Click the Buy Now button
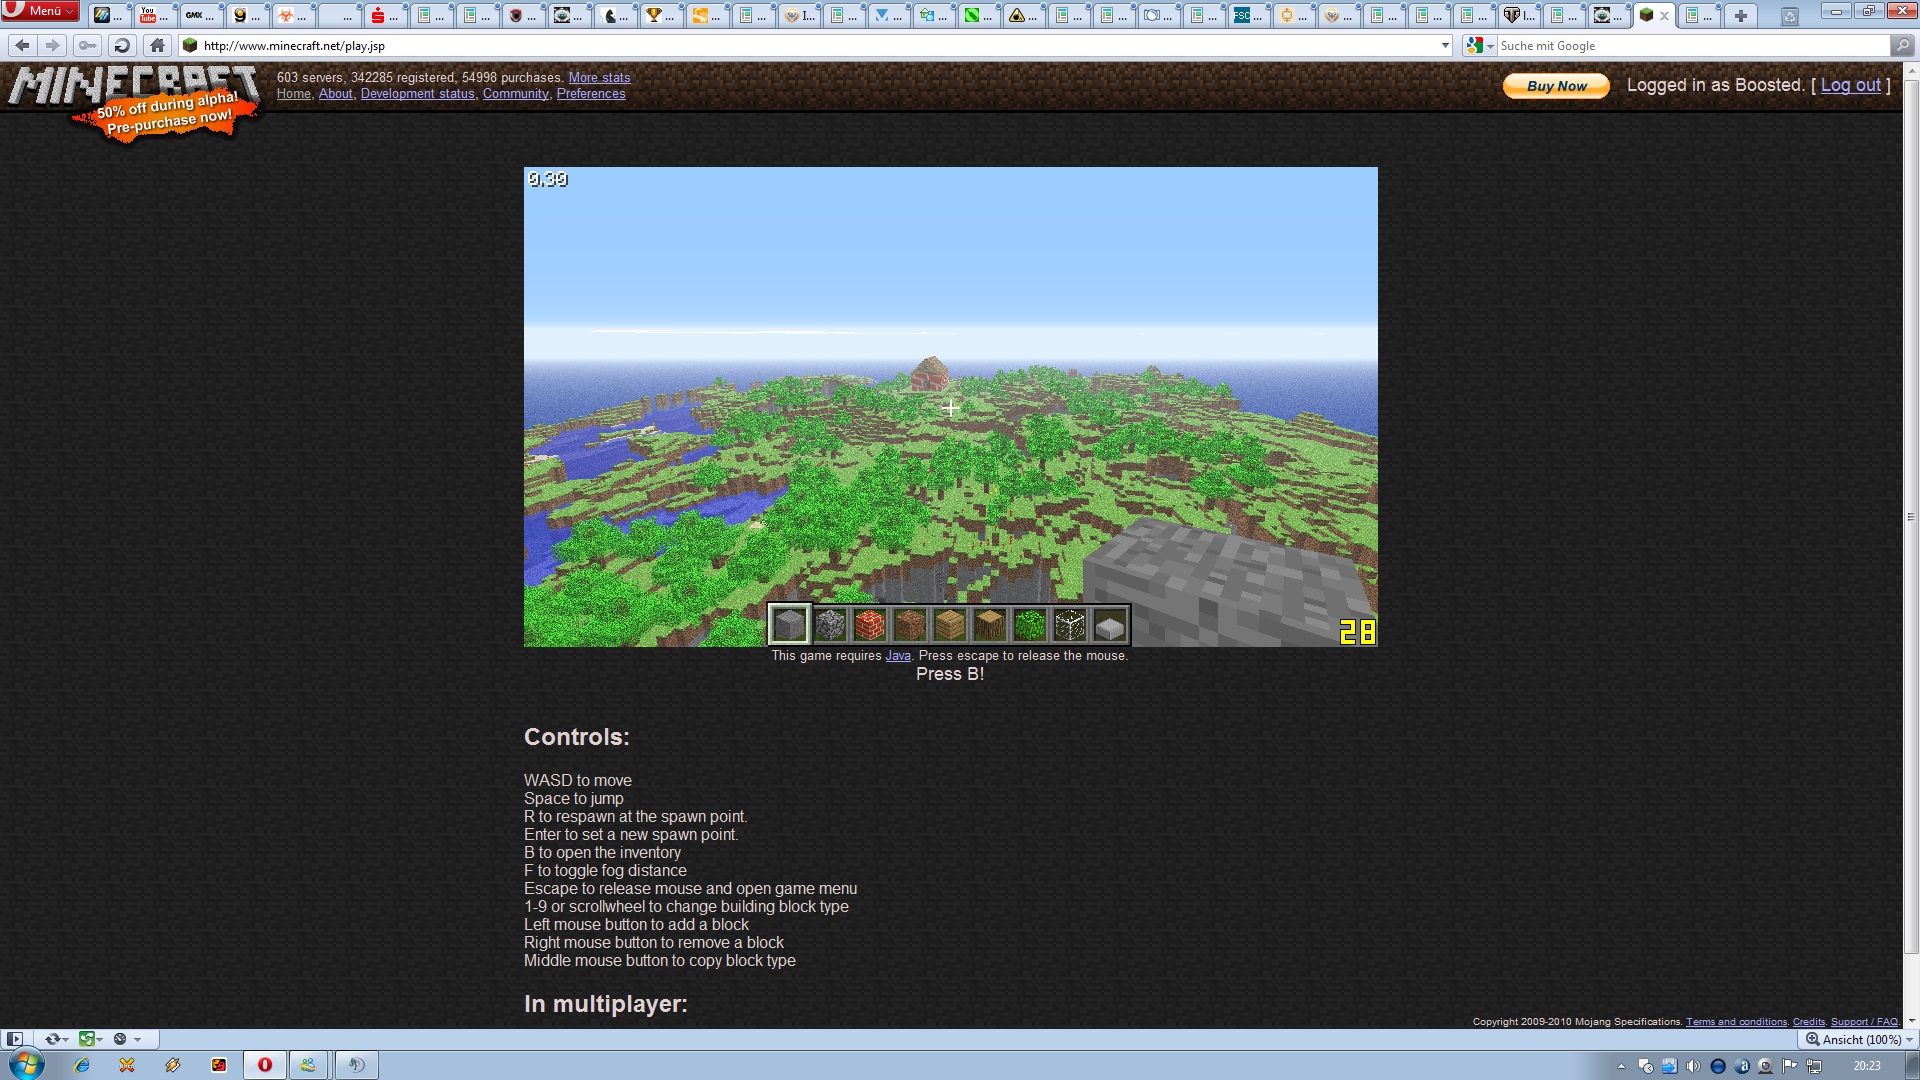The width and height of the screenshot is (1920, 1080). point(1556,86)
